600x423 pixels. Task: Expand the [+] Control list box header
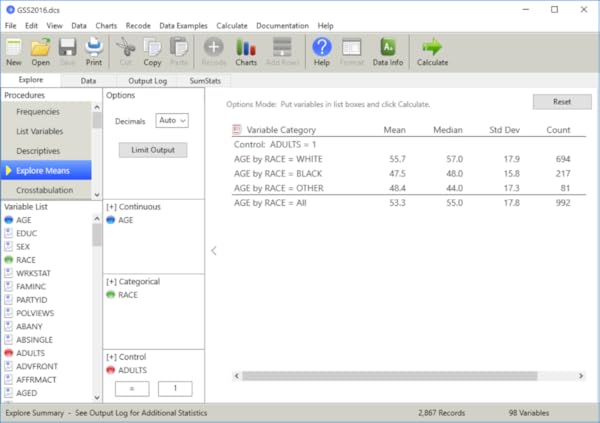[126, 357]
